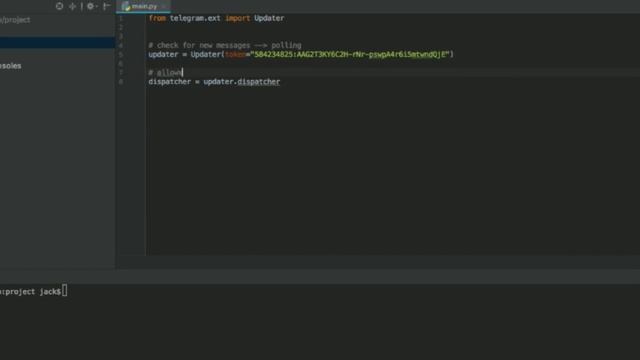This screenshot has width=640, height=360.
Task: Click the line "from telegram.ext import Updater"
Action: tap(216, 18)
